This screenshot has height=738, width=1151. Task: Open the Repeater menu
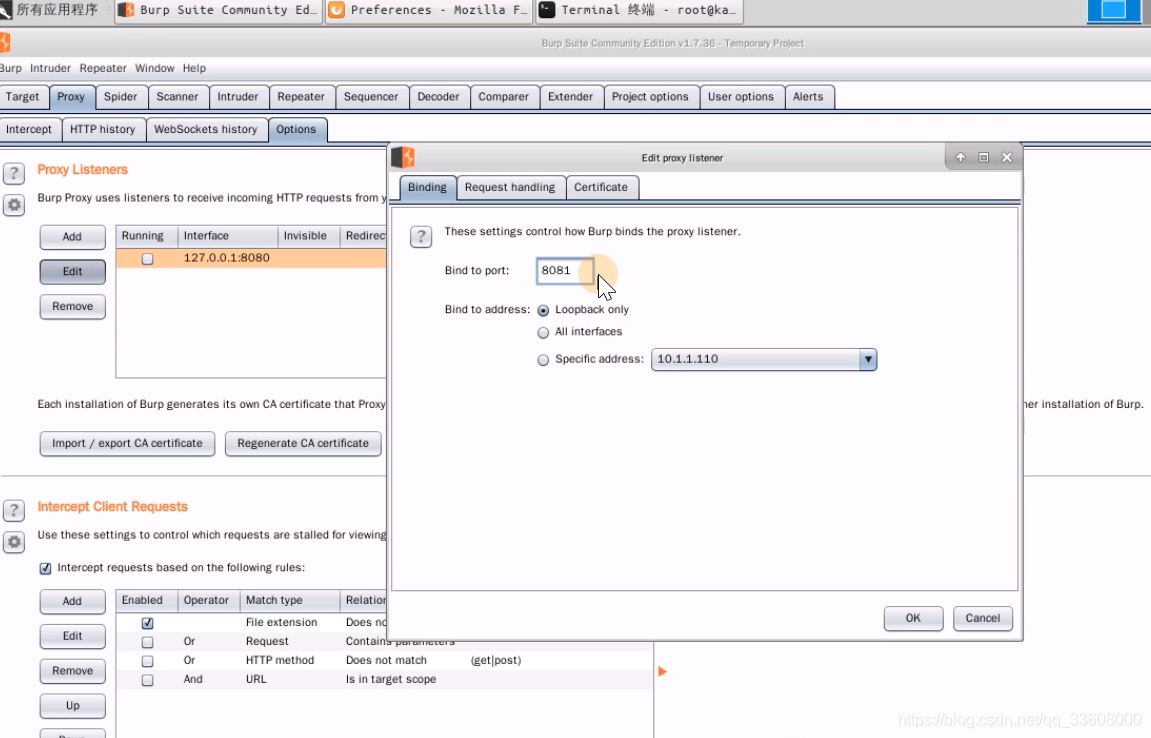click(x=103, y=68)
